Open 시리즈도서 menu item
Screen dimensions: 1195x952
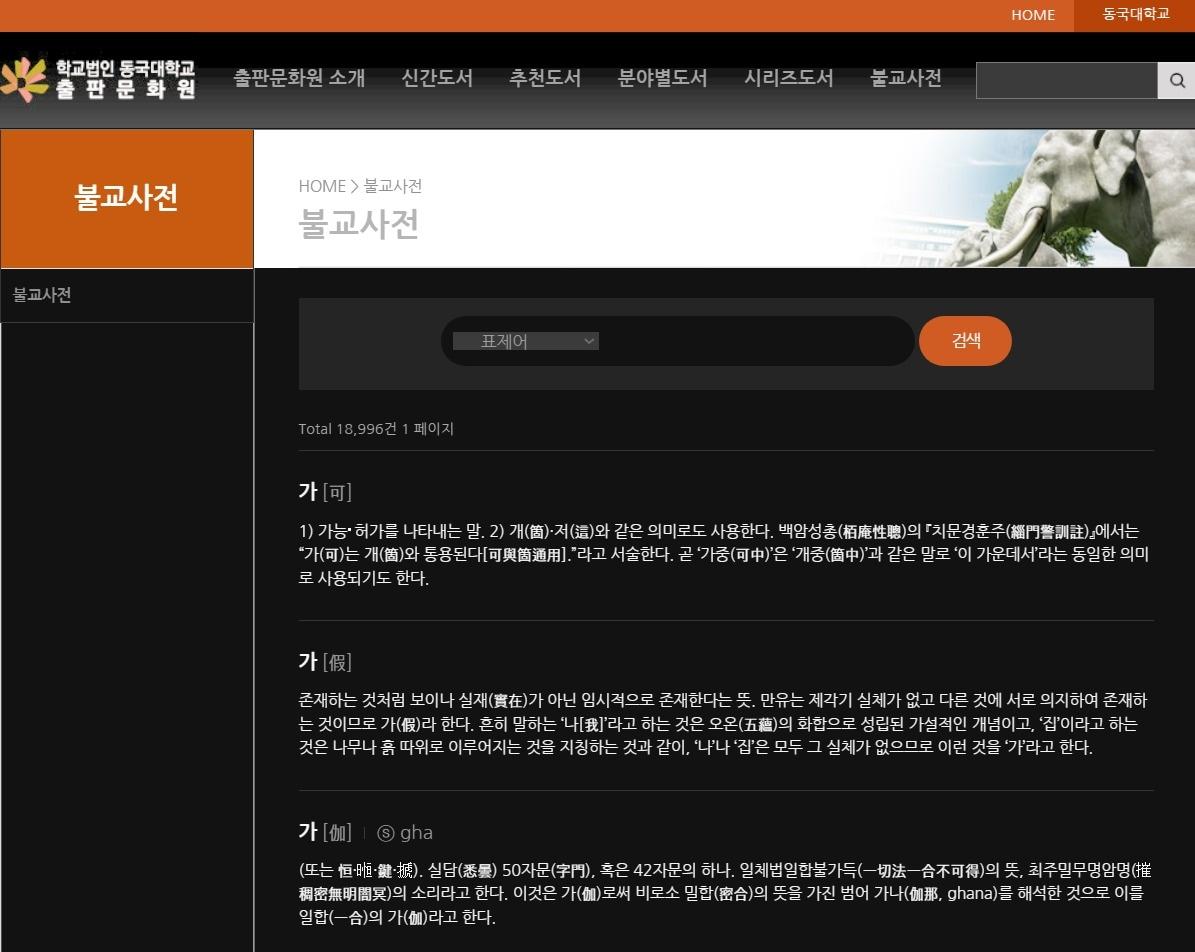click(x=788, y=78)
